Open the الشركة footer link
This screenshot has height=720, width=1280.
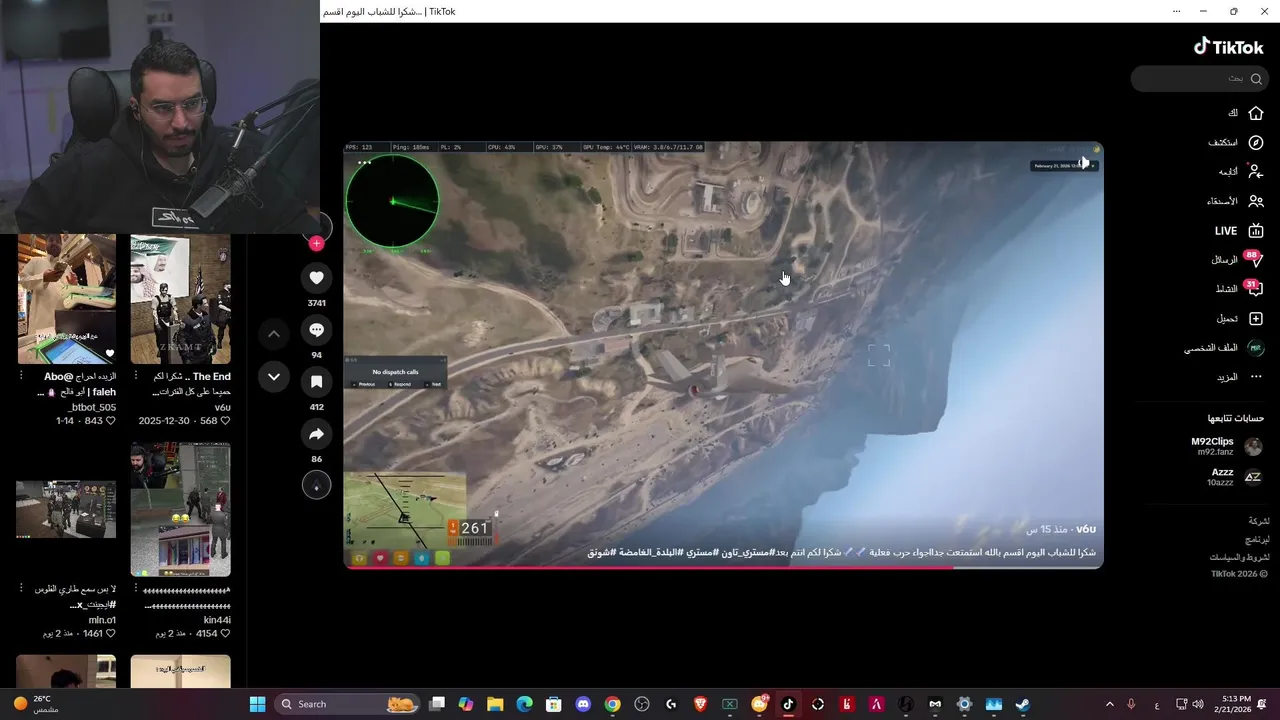click(x=1258, y=521)
